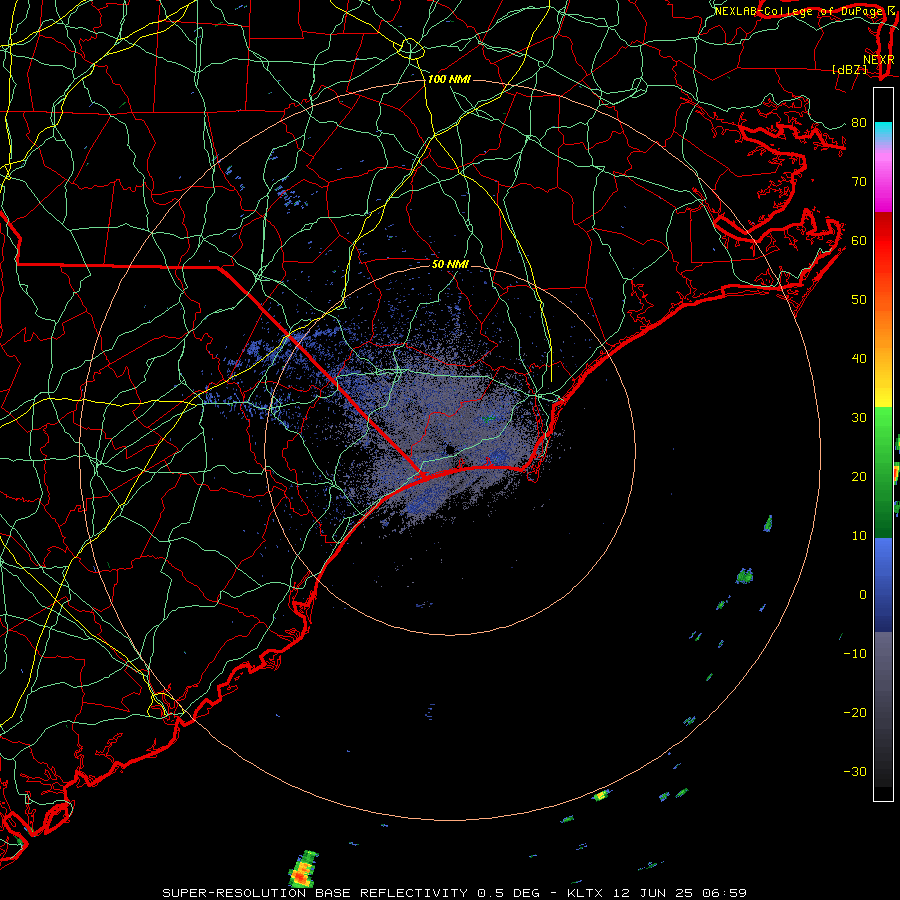Click the -10 value on the color scale

pyautogui.click(x=855, y=654)
